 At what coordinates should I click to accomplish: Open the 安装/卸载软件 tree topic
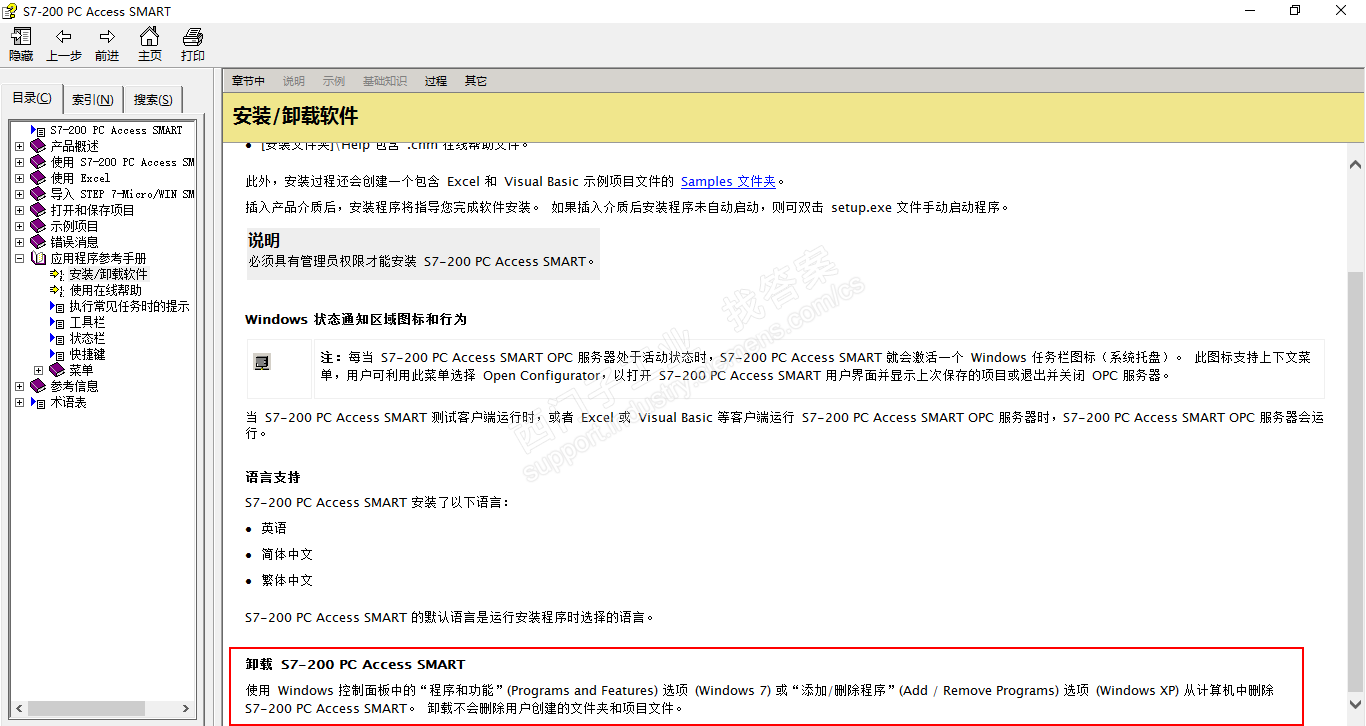108,274
